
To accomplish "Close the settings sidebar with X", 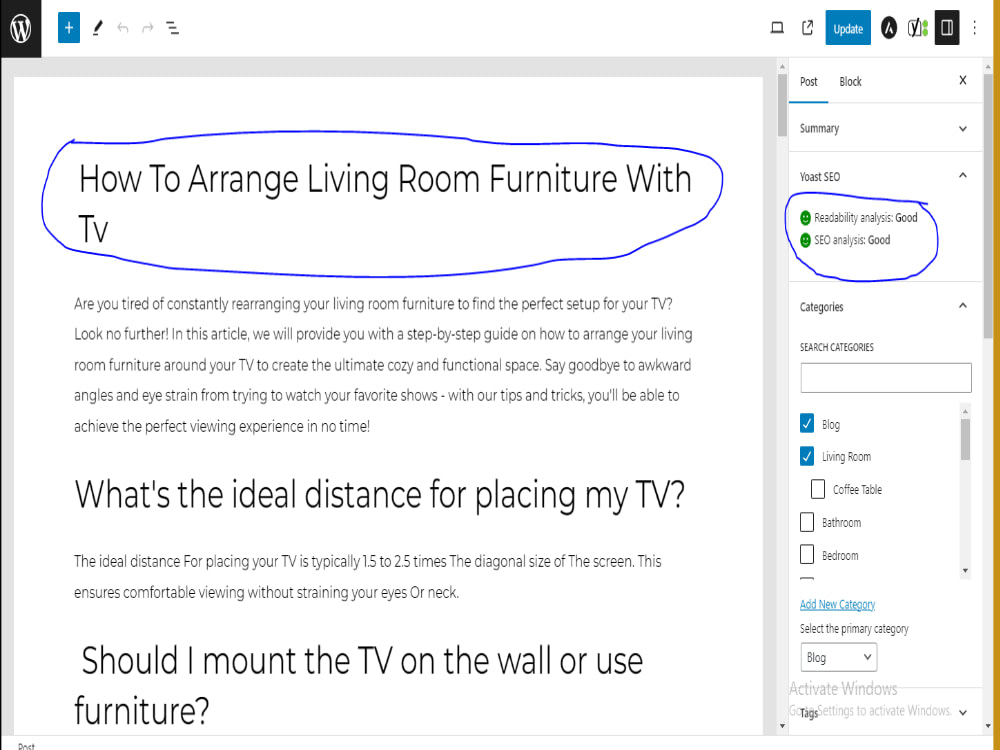I will [x=963, y=80].
